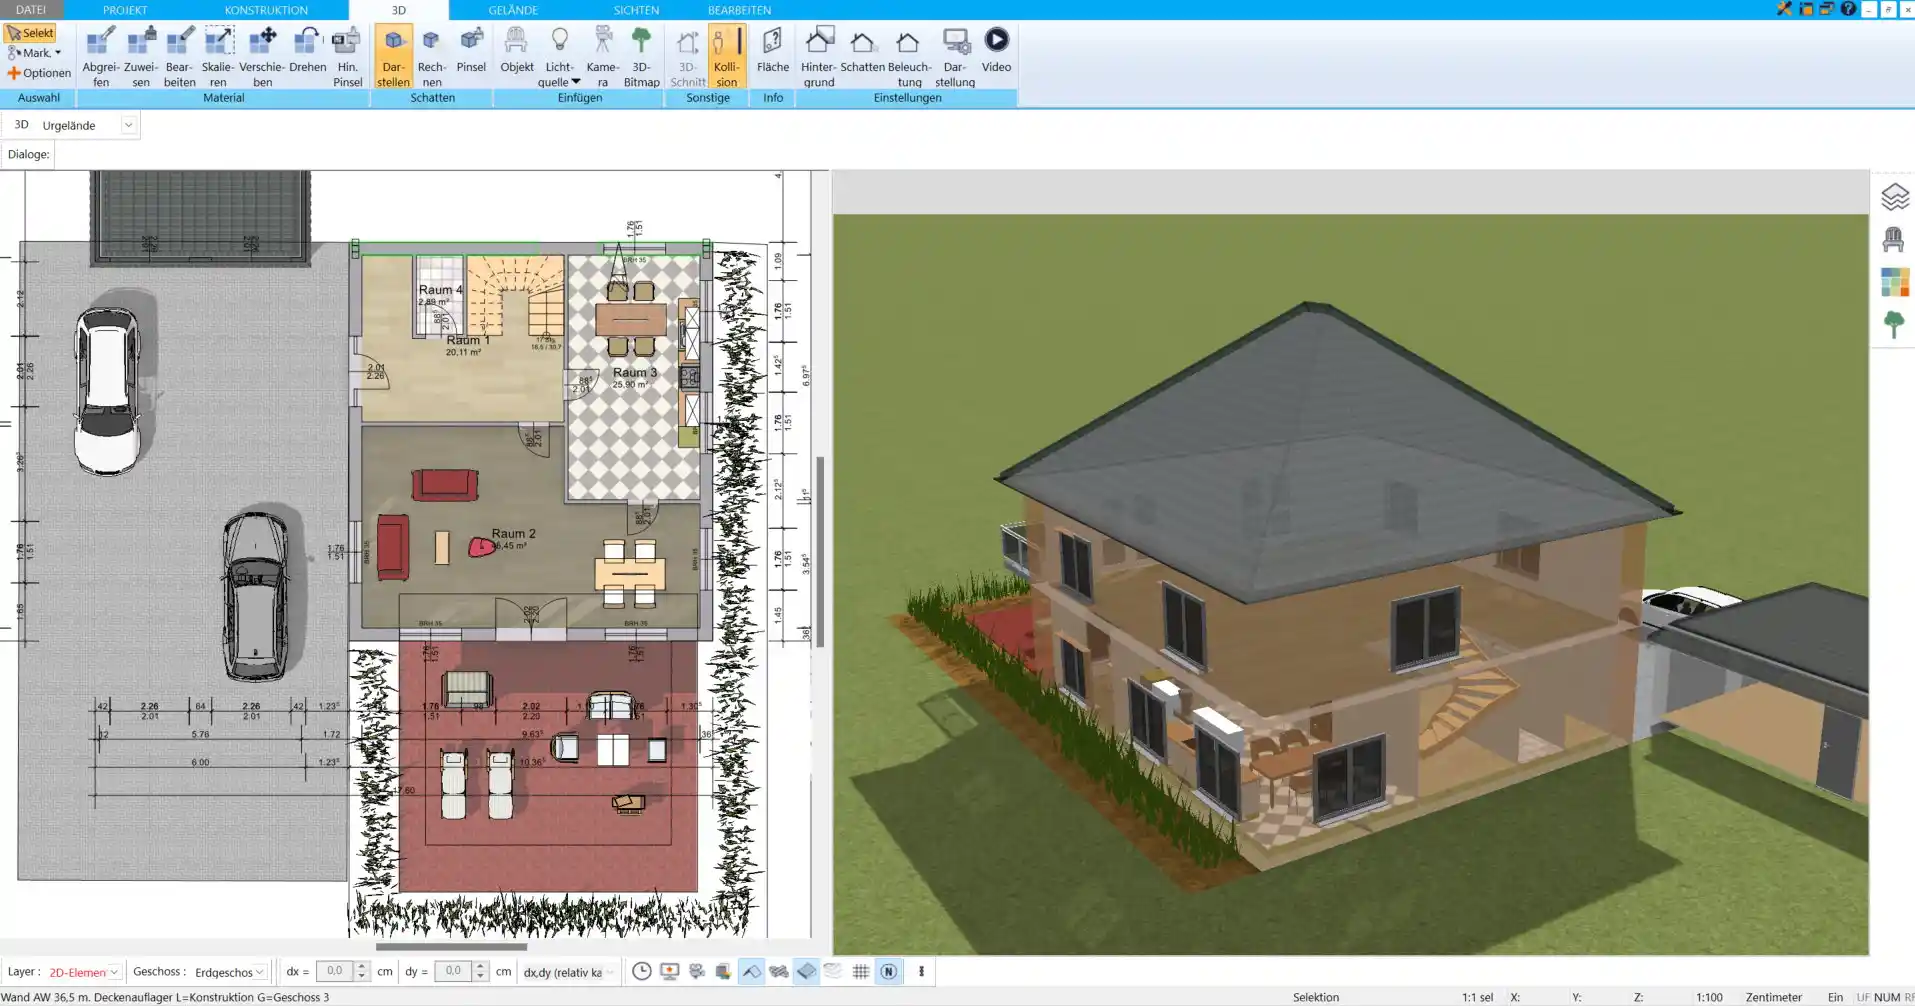Screen dimensions: 1915x1006
Task: Expand the Urgelände view dropdown
Action: click(x=128, y=125)
